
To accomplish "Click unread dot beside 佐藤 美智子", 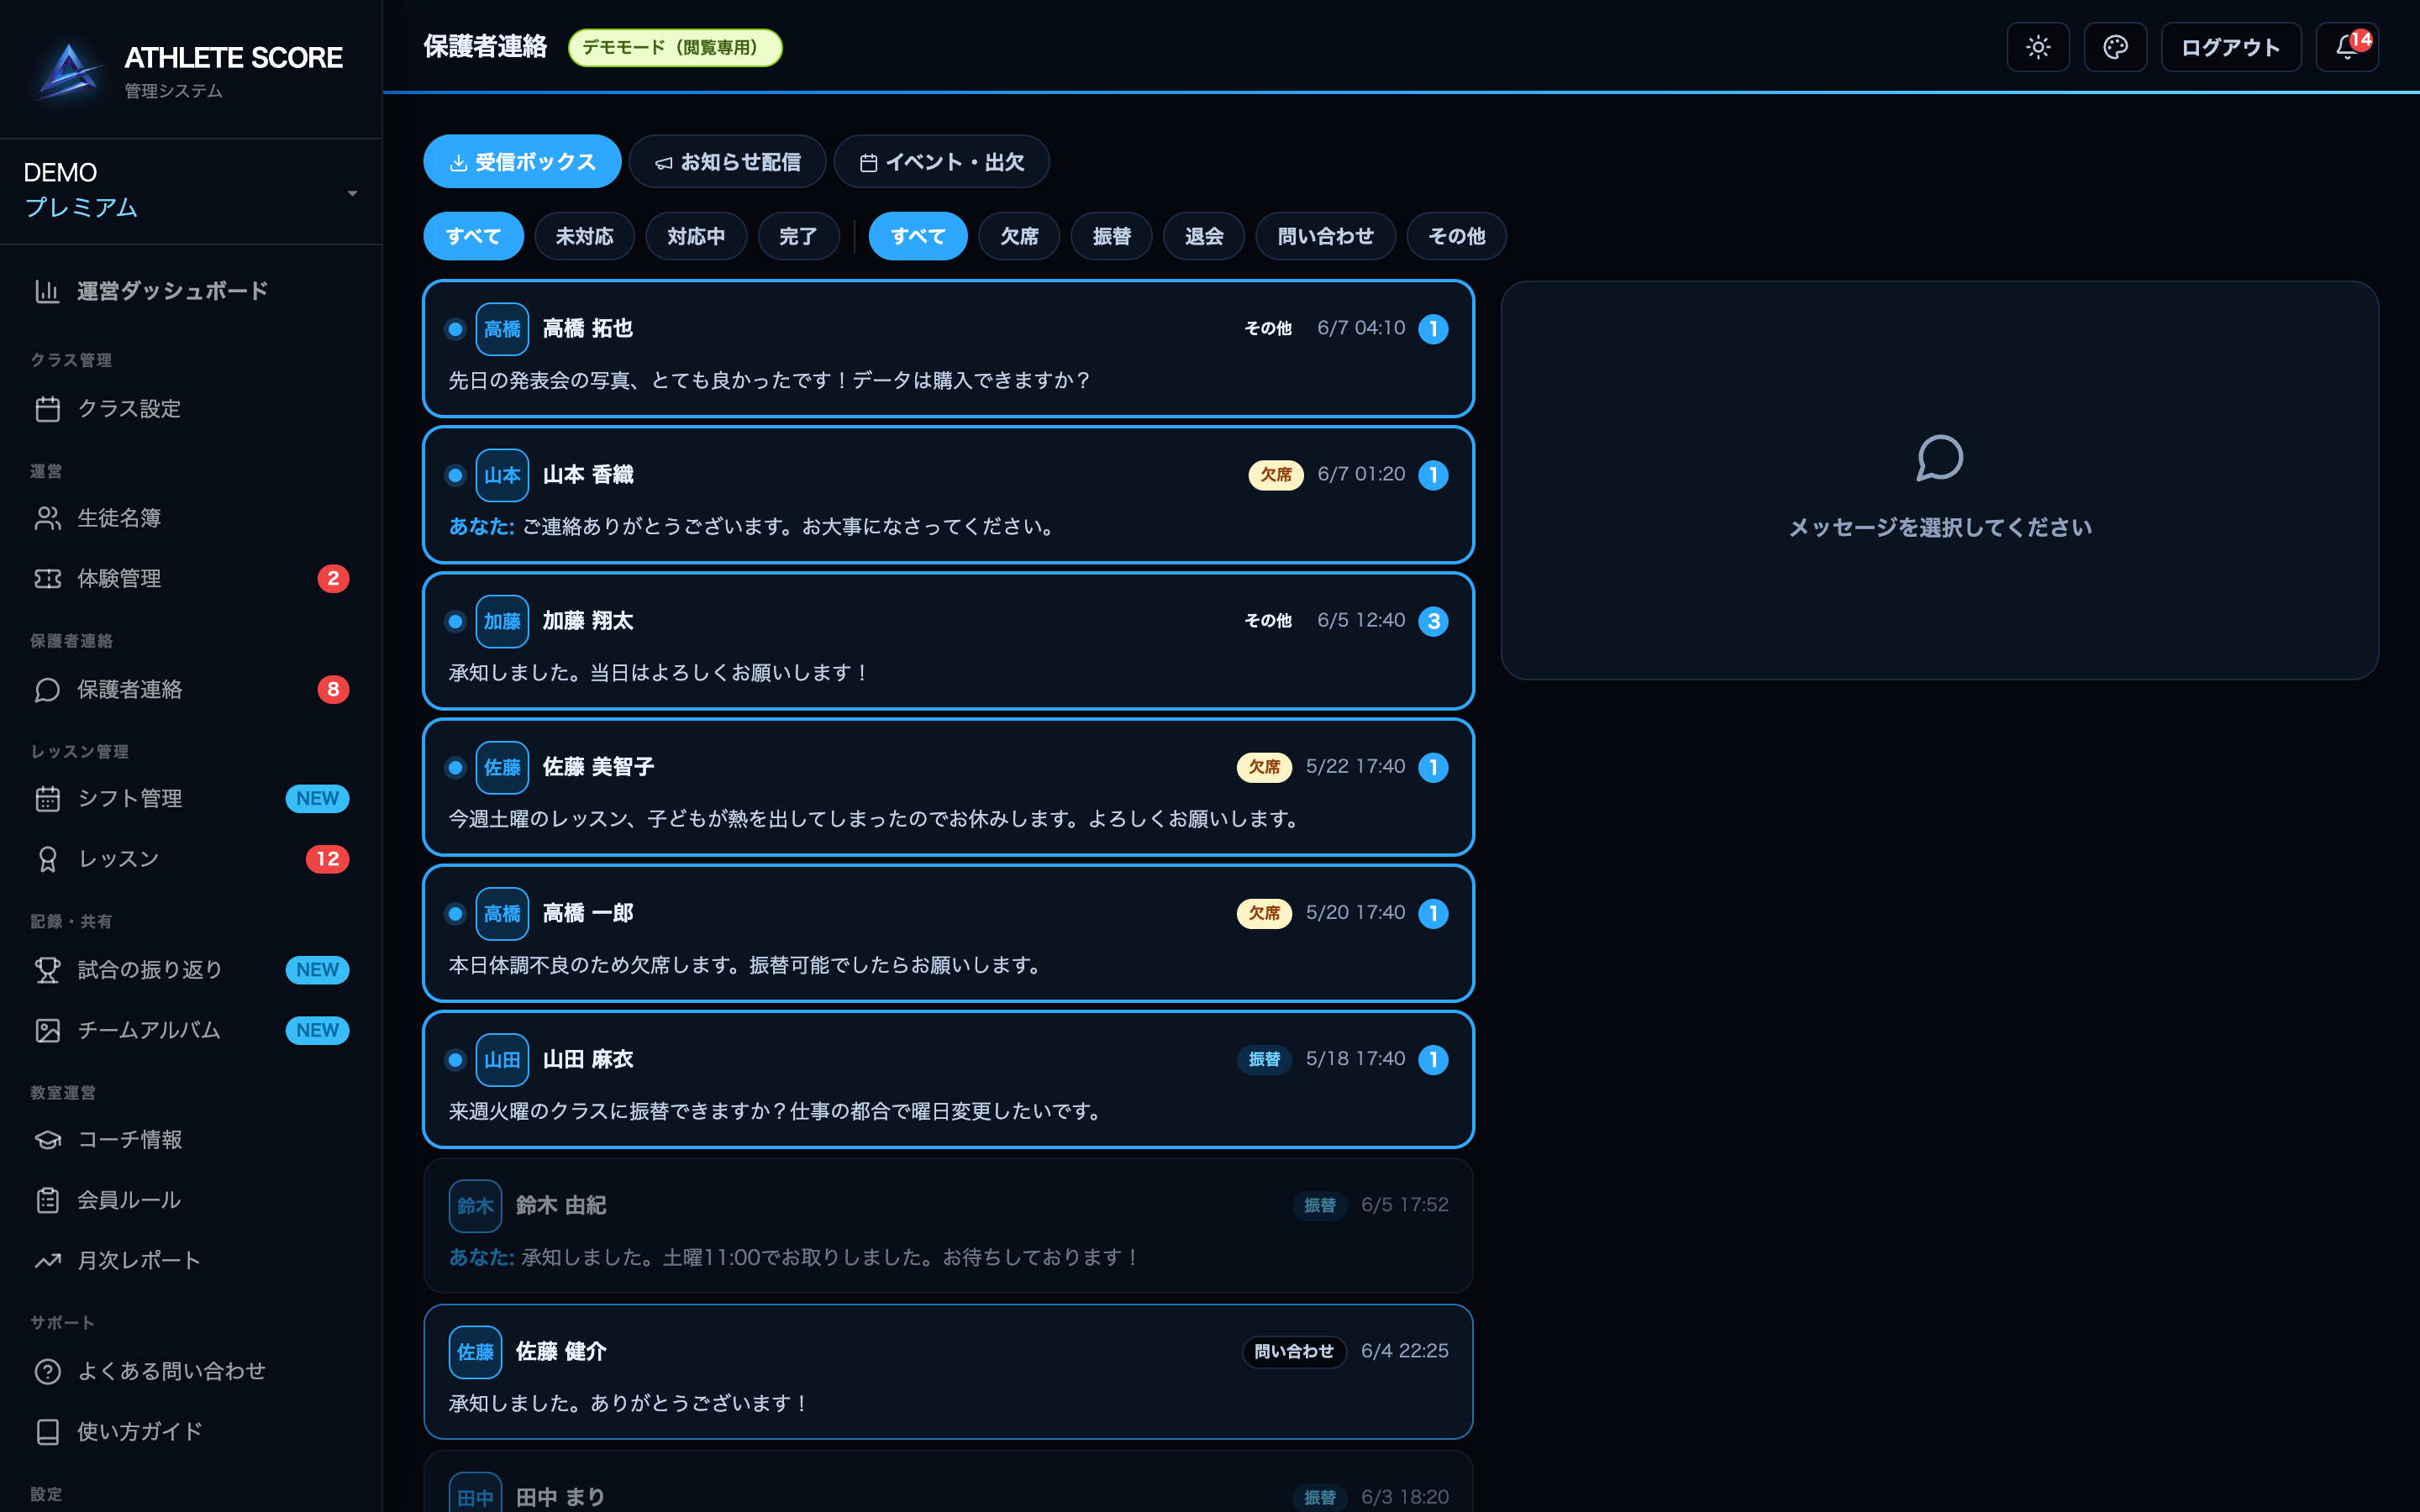I will pos(455,768).
